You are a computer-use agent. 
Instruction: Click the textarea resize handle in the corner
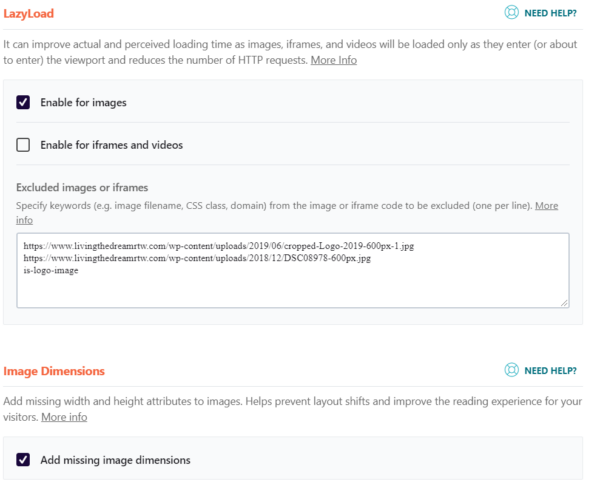(564, 303)
